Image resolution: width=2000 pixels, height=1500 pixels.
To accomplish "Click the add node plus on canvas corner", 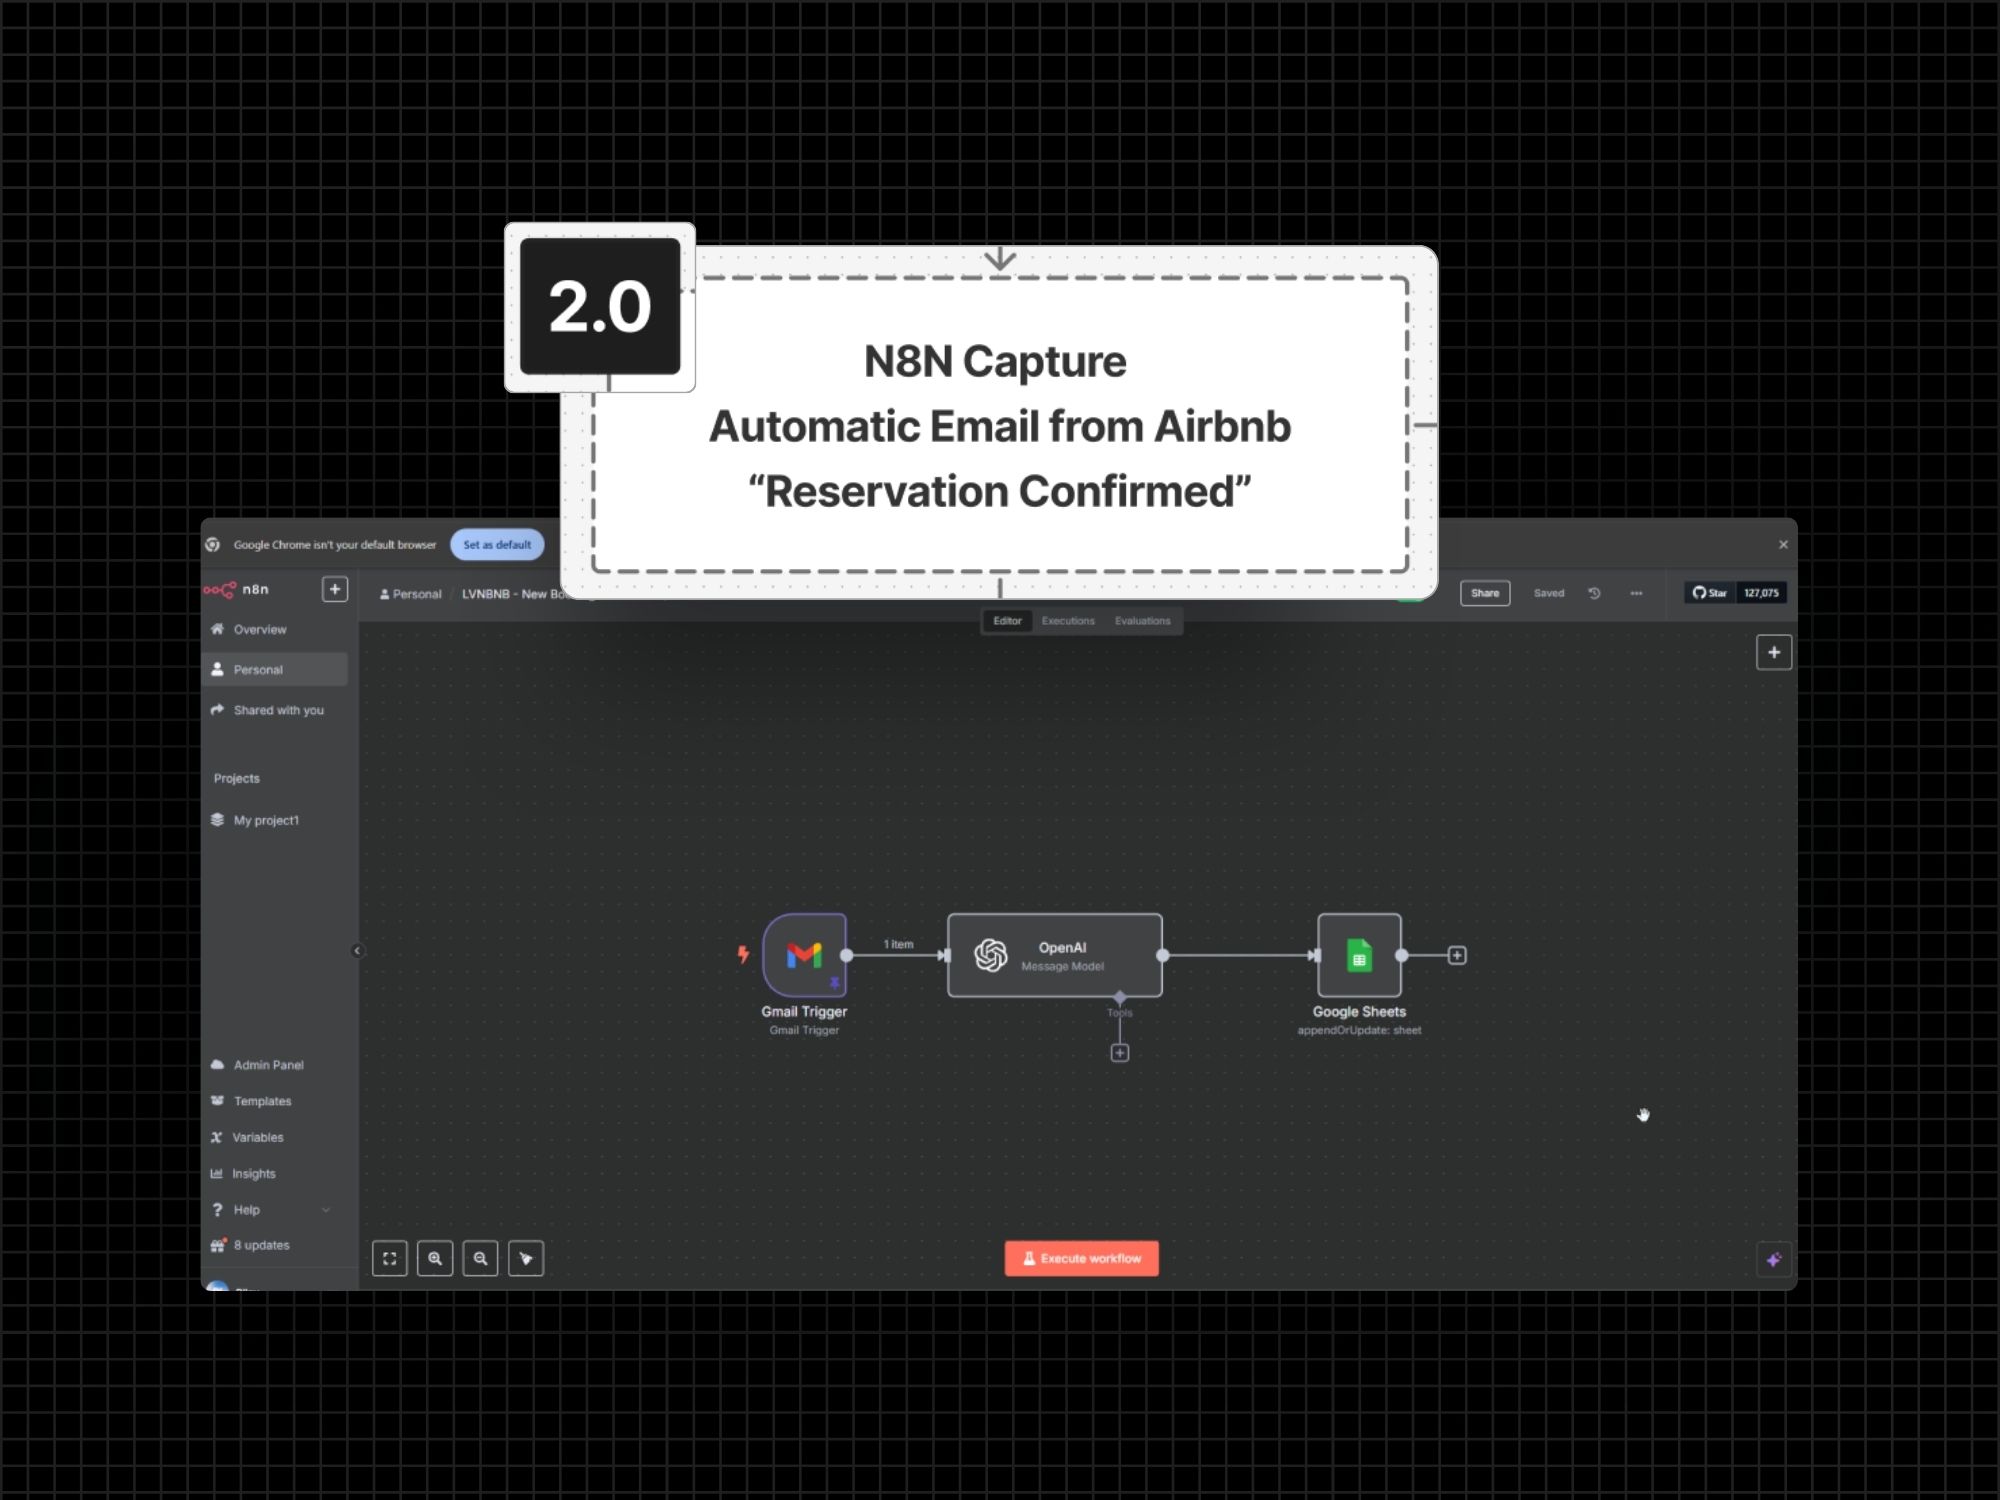I will tap(1773, 652).
